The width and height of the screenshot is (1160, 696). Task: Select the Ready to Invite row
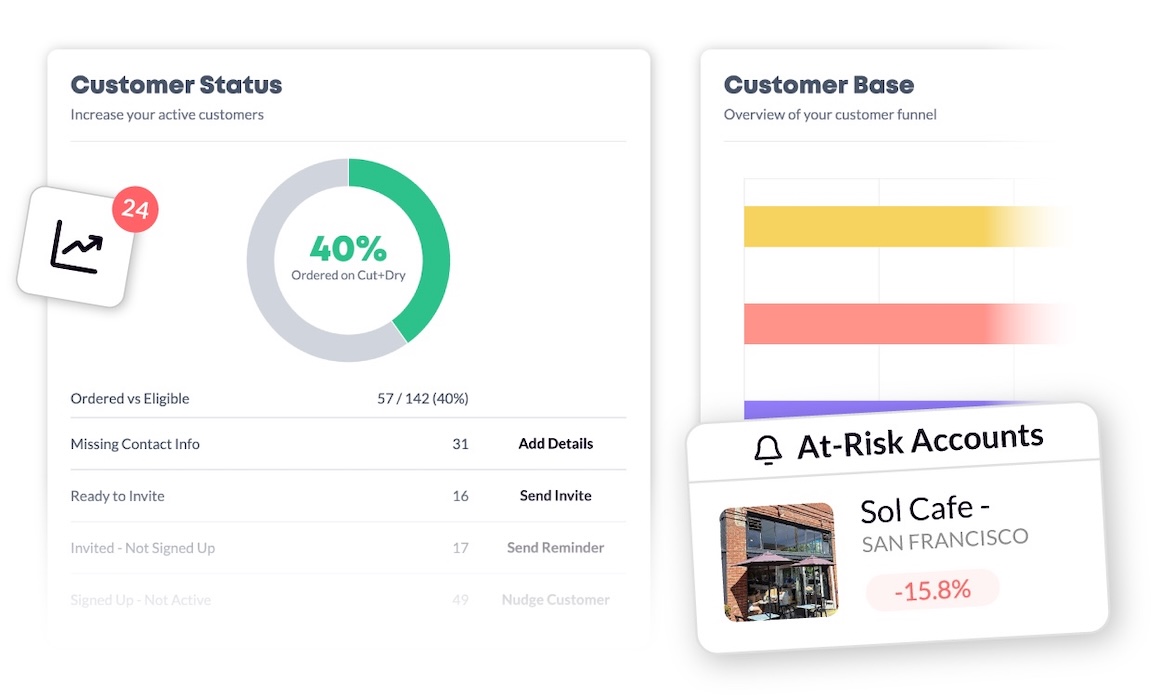coord(118,496)
